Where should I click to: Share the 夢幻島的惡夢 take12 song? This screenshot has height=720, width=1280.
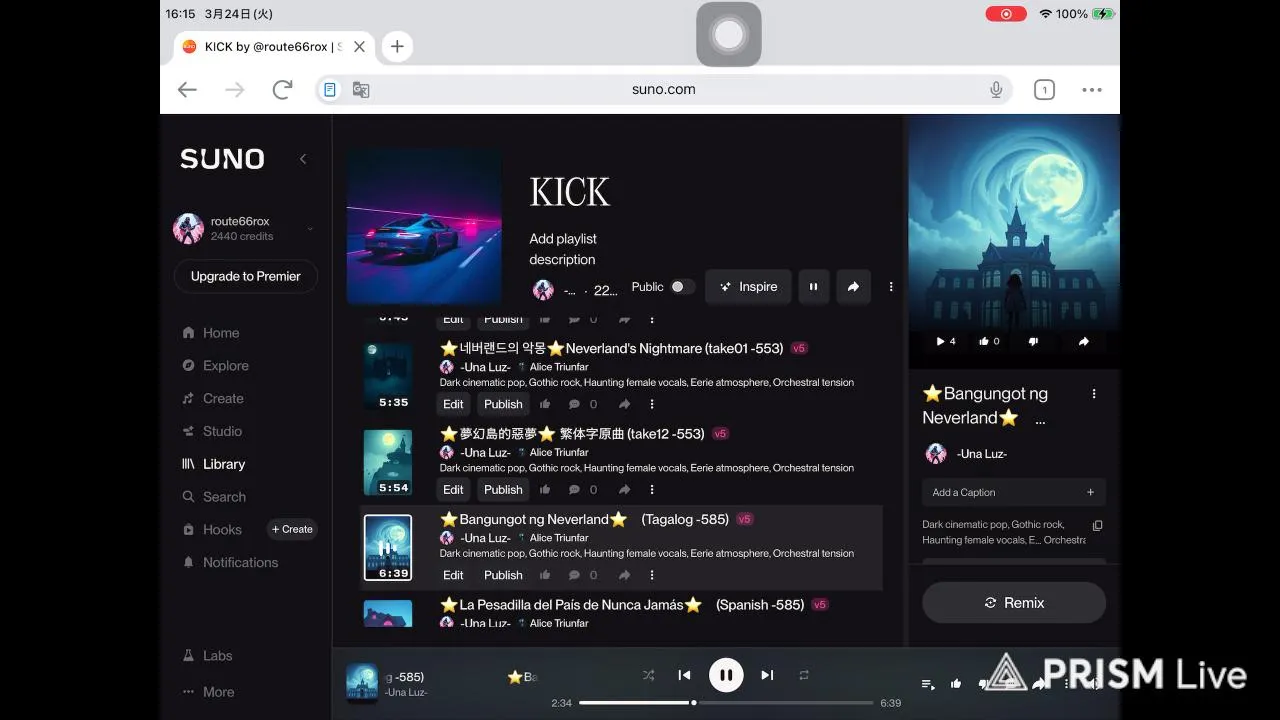tap(624, 489)
